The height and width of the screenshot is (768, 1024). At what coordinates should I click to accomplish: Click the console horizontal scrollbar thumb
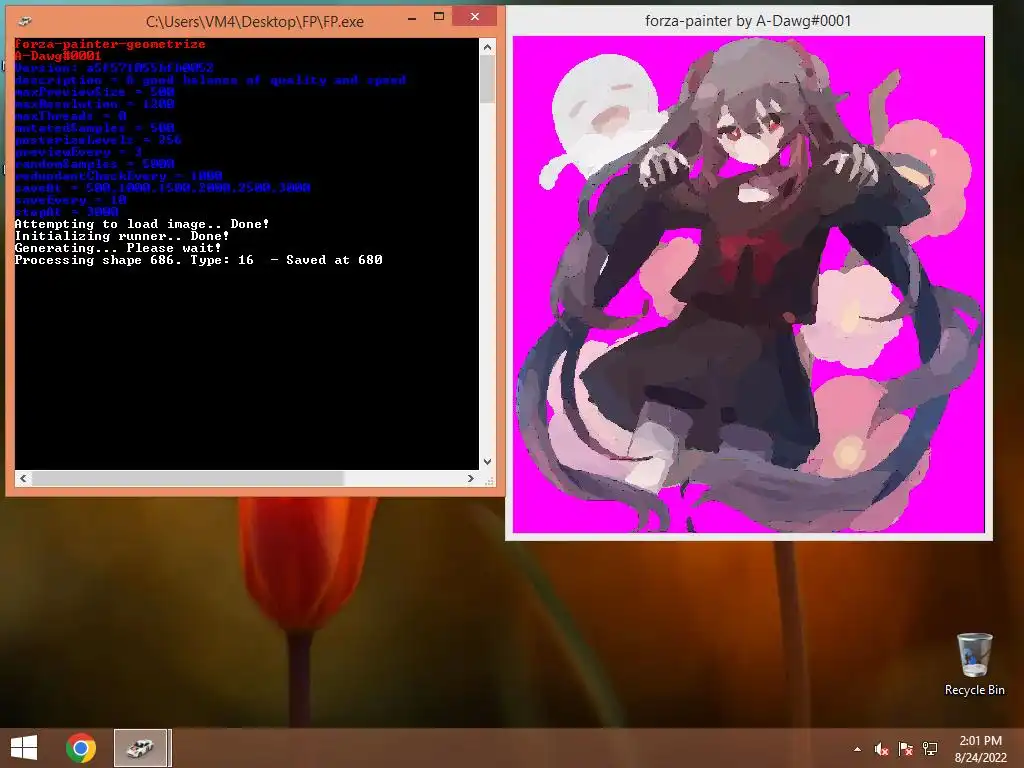(188, 478)
